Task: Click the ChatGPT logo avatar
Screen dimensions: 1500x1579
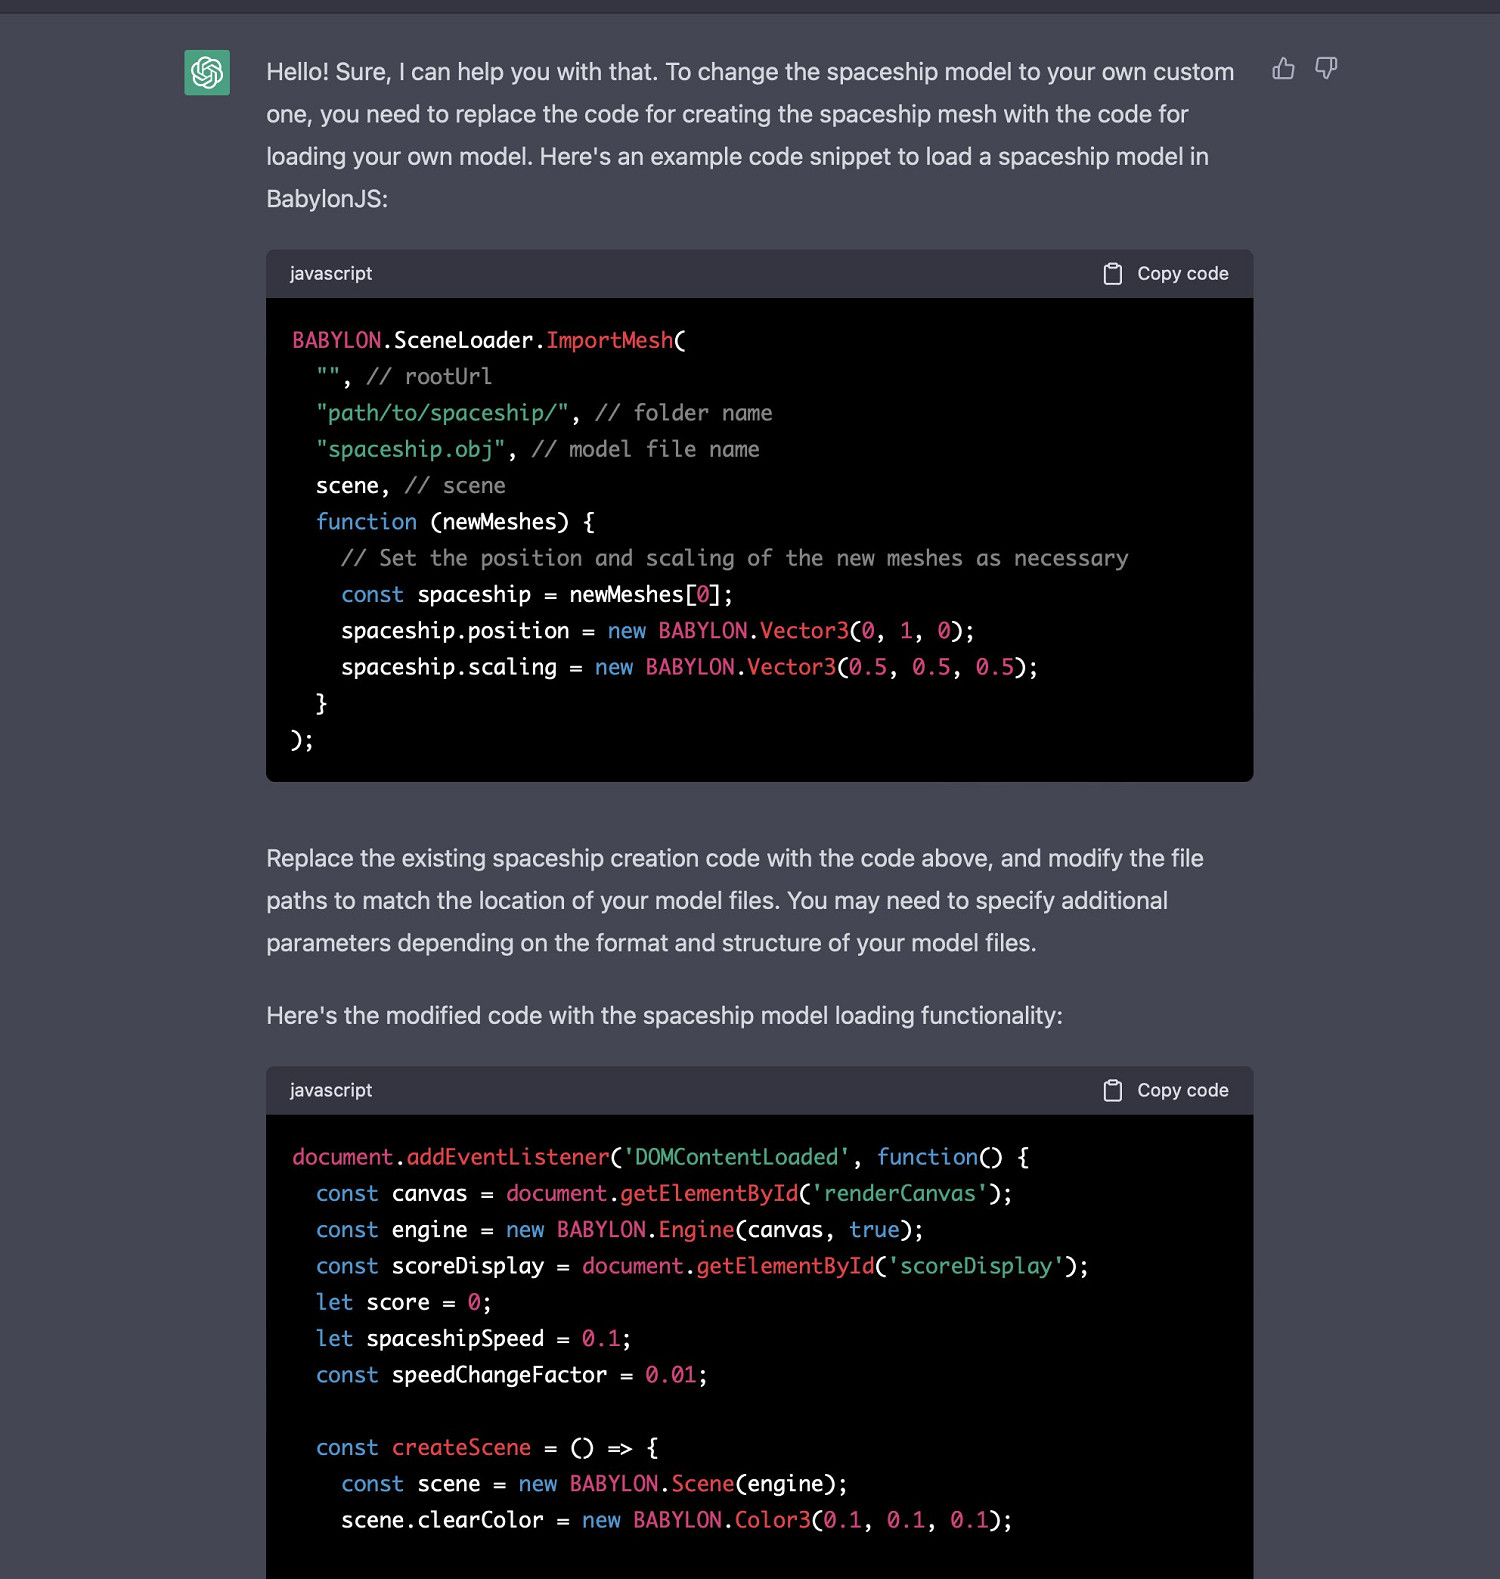Action: click(207, 73)
